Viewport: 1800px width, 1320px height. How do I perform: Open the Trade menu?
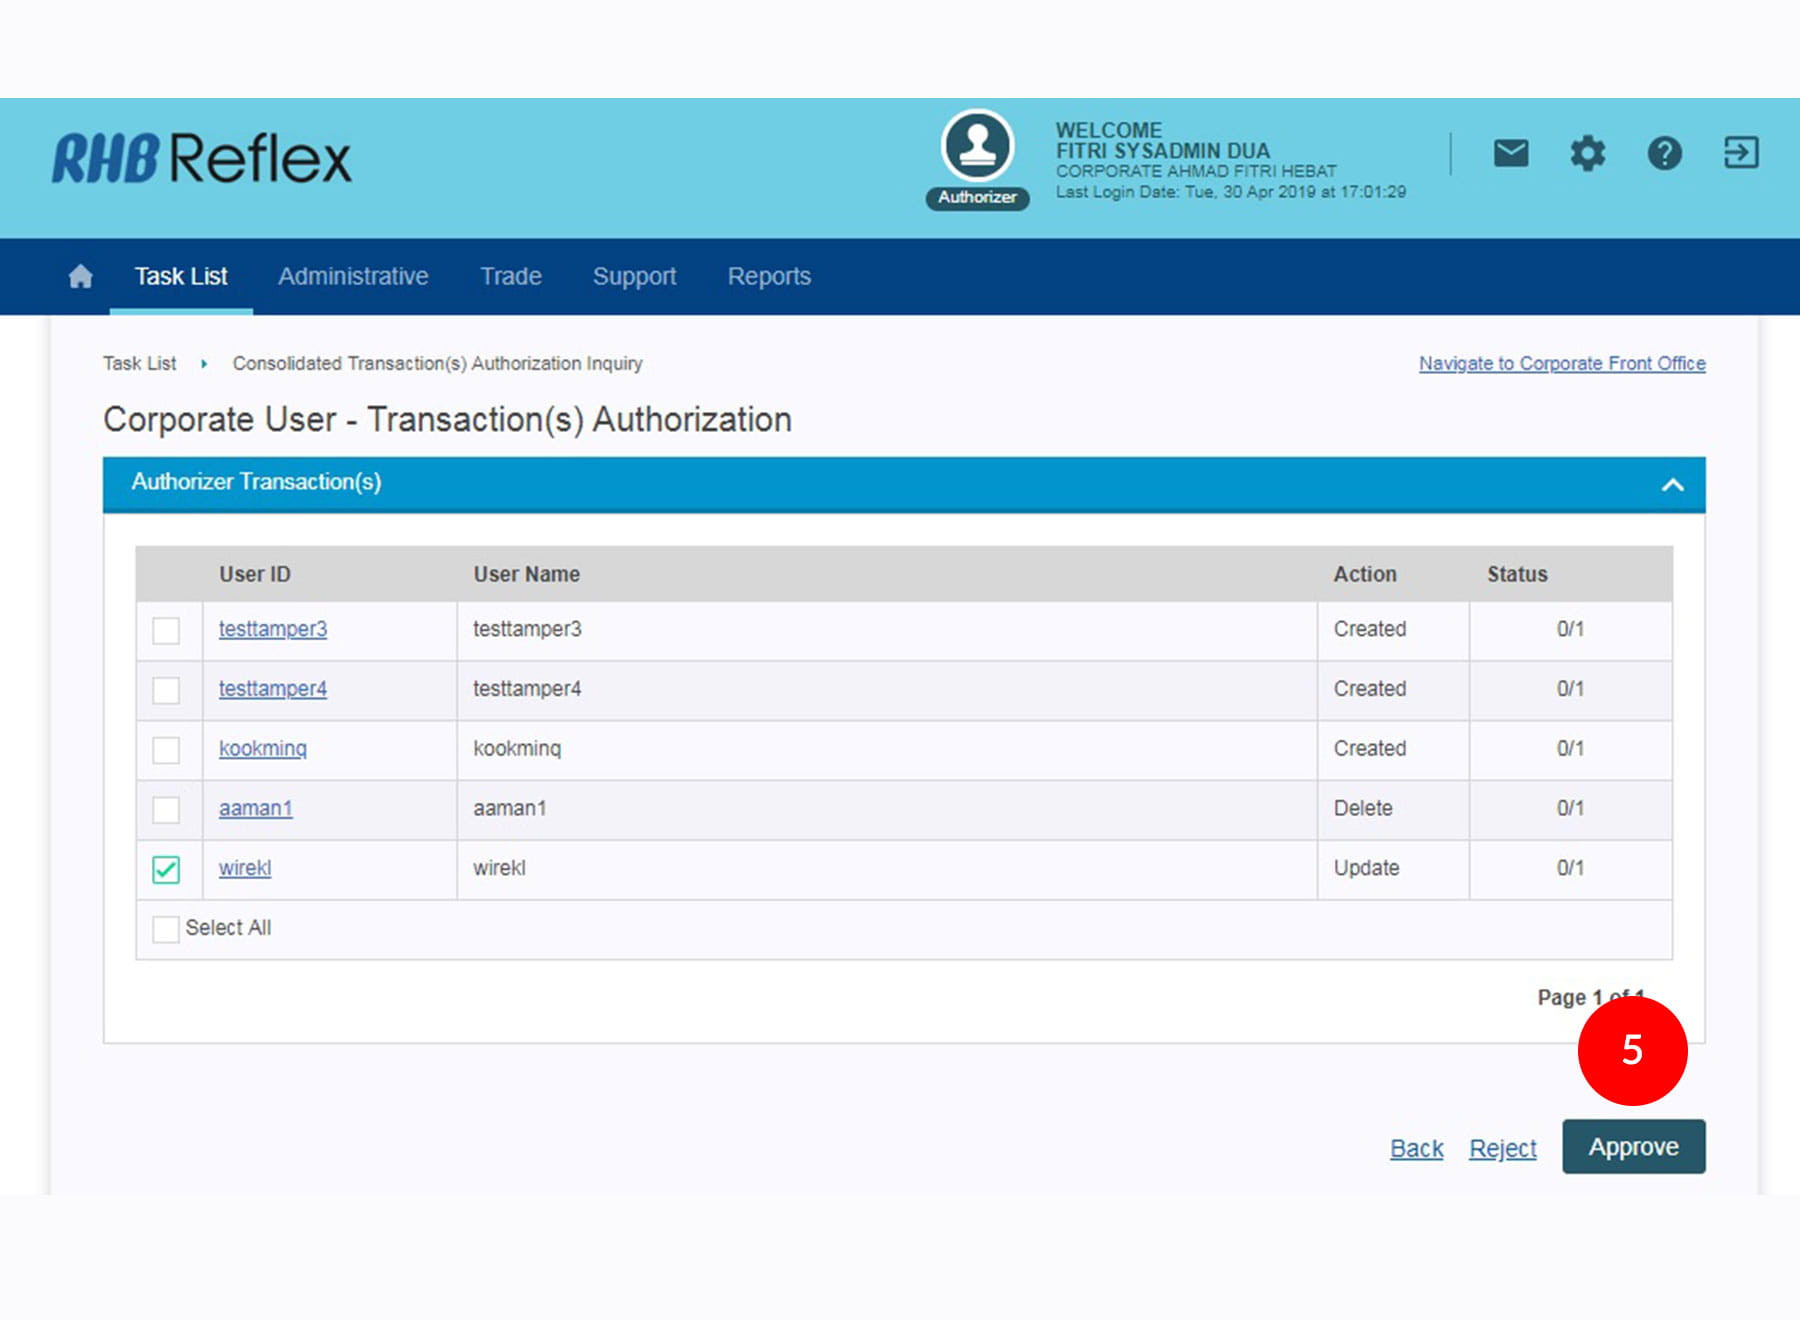pos(510,276)
